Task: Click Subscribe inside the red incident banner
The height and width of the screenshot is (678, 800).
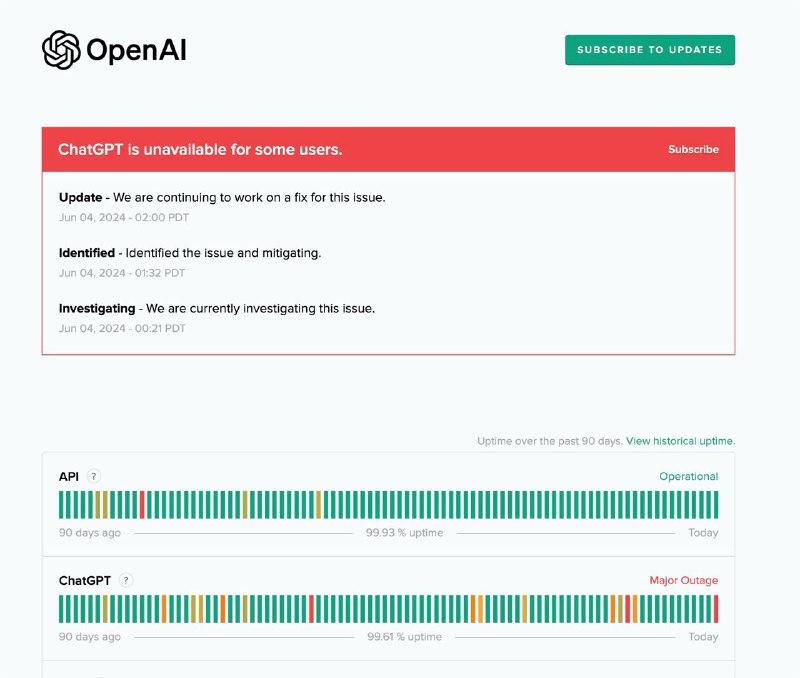Action: (693, 148)
